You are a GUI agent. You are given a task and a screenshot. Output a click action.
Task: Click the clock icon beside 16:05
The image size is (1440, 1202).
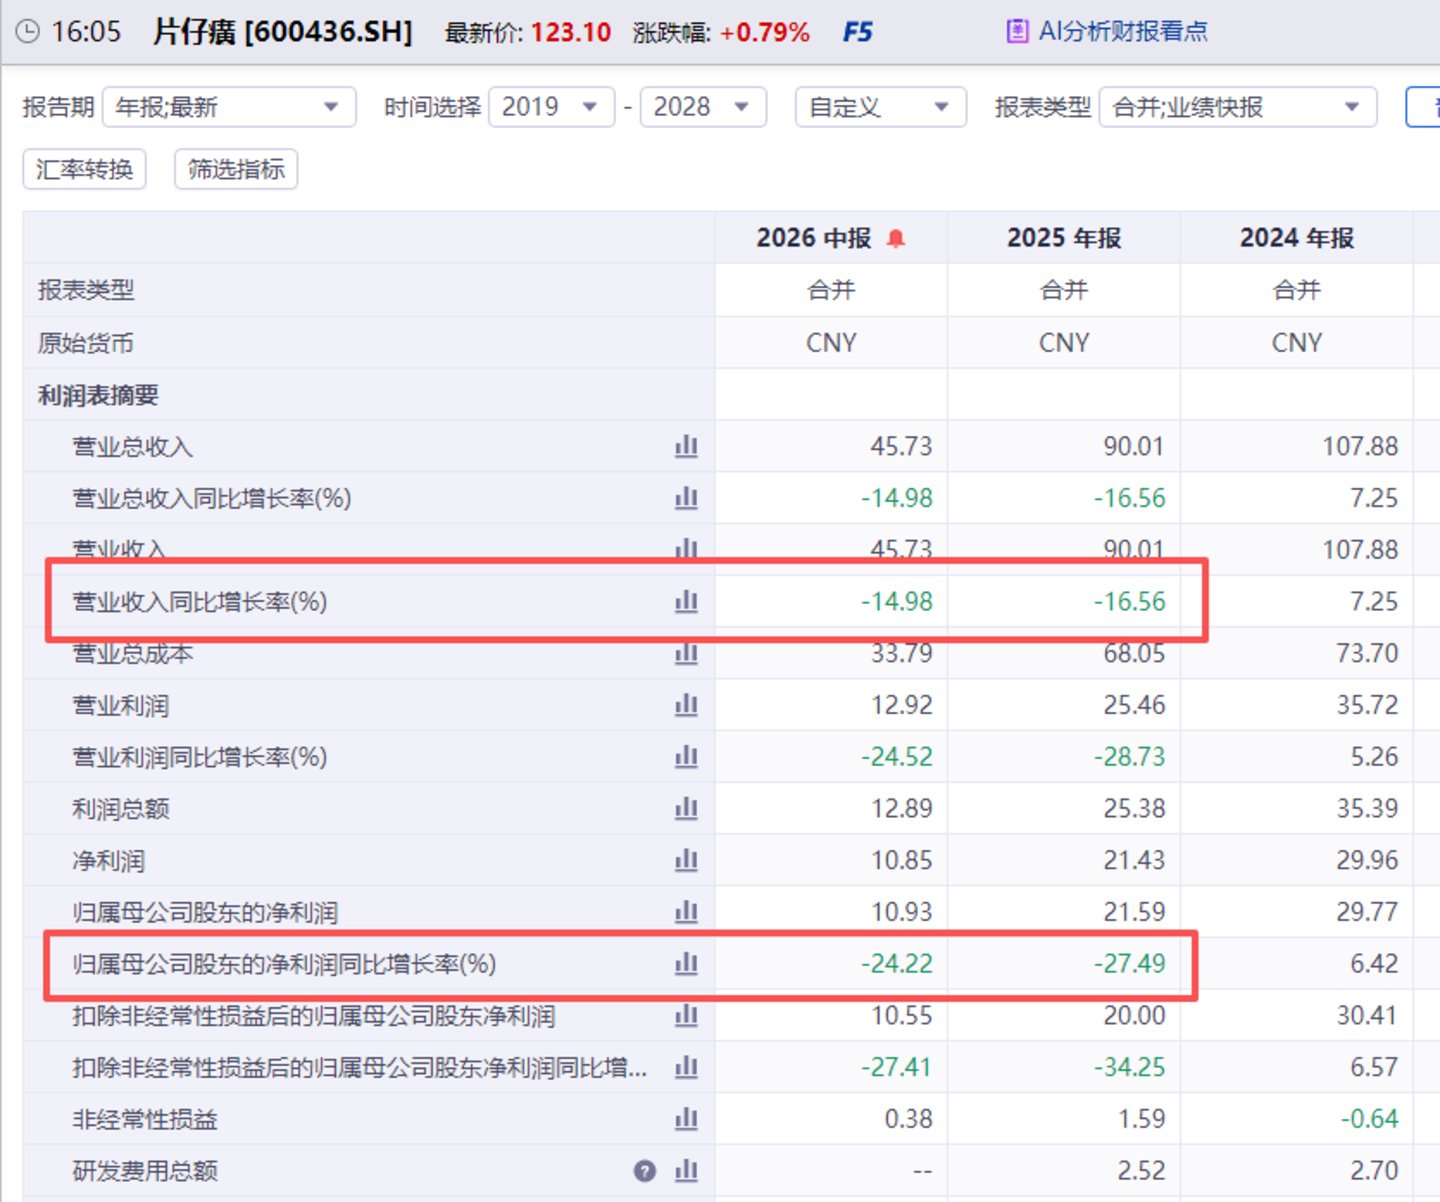[x=28, y=32]
